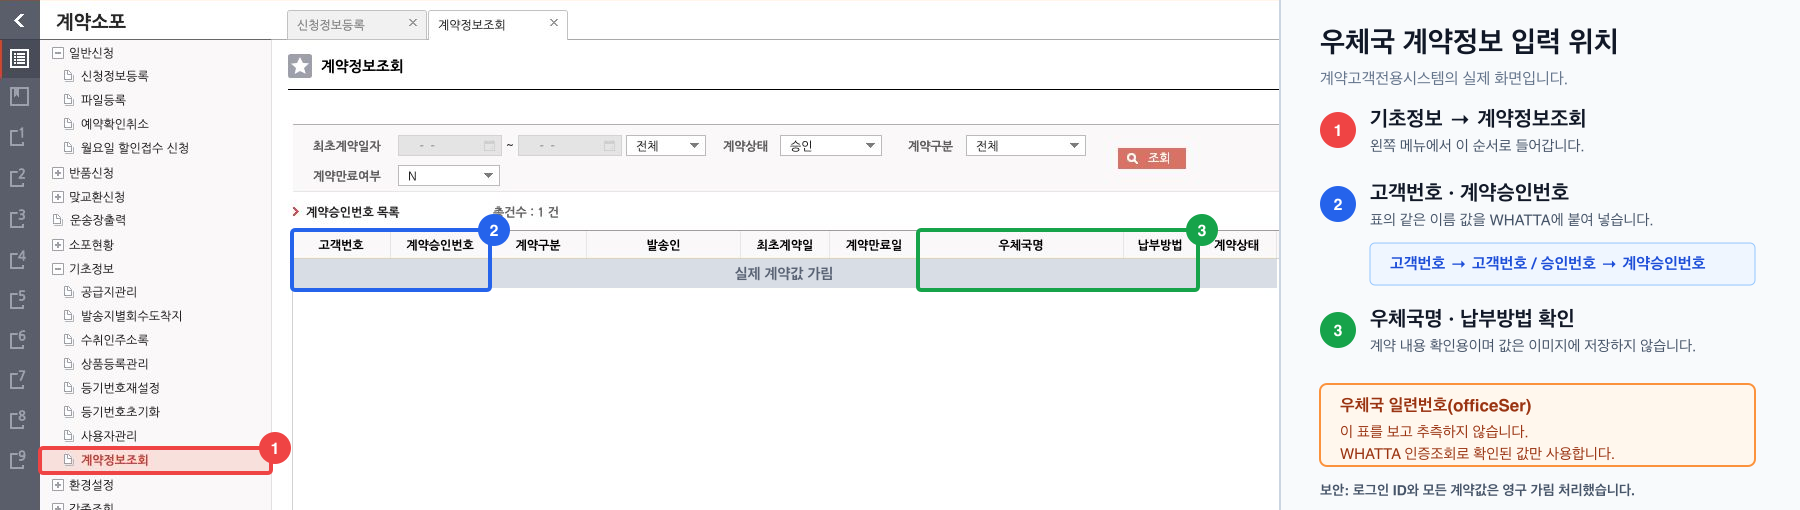Open the 전체 dropdown next to date range
This screenshot has height=510, width=1800.
tap(666, 146)
